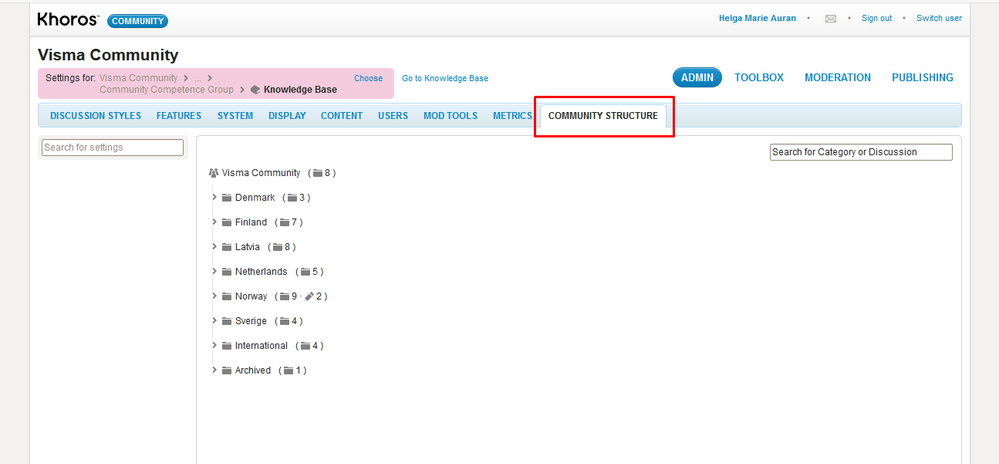The image size is (999, 464).
Task: Click the Sign out link
Action: (x=877, y=18)
